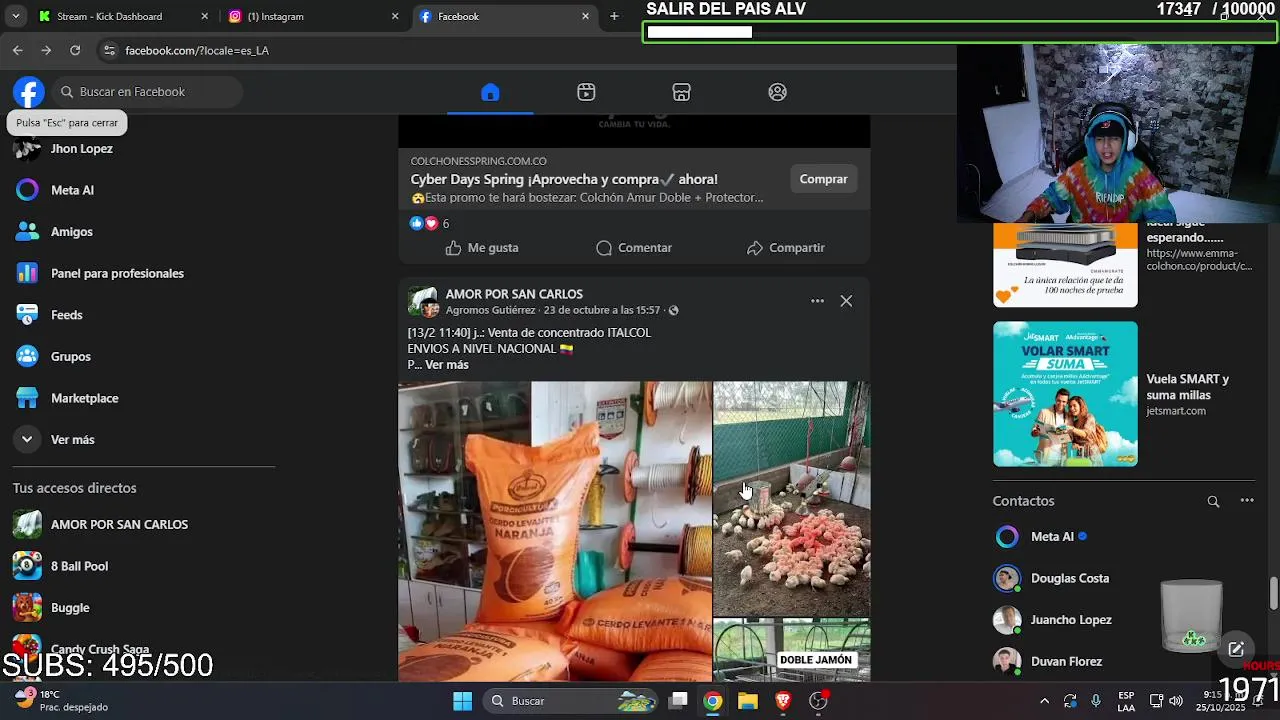Launch 8 Ball Pool shortcut
Viewport: 1280px width, 720px height.
click(79, 566)
